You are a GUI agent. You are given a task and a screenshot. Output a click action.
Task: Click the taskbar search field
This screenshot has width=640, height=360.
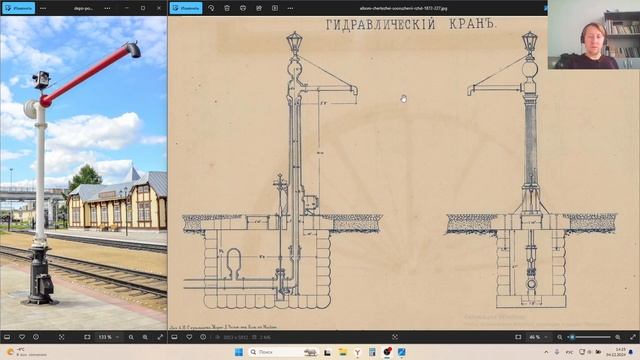[x=283, y=352]
